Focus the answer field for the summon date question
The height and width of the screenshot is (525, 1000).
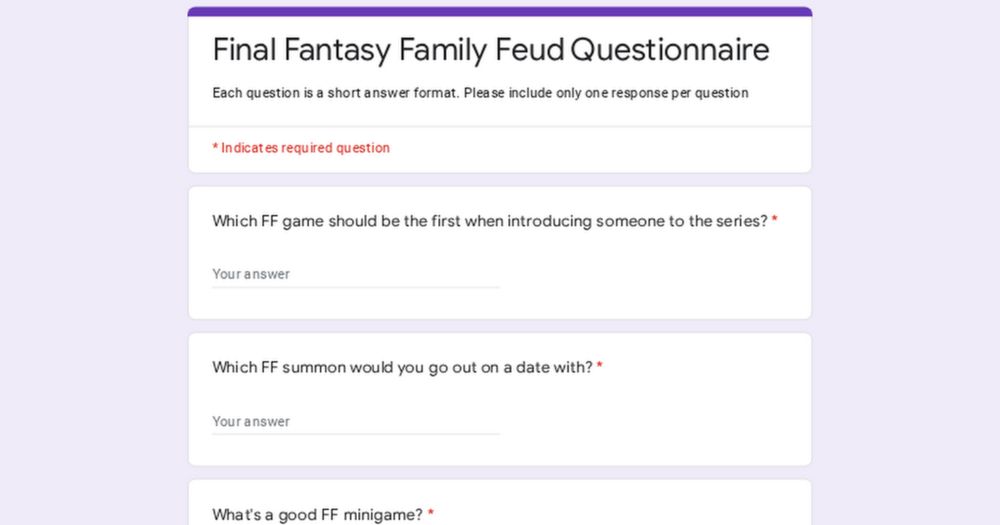tap(356, 422)
